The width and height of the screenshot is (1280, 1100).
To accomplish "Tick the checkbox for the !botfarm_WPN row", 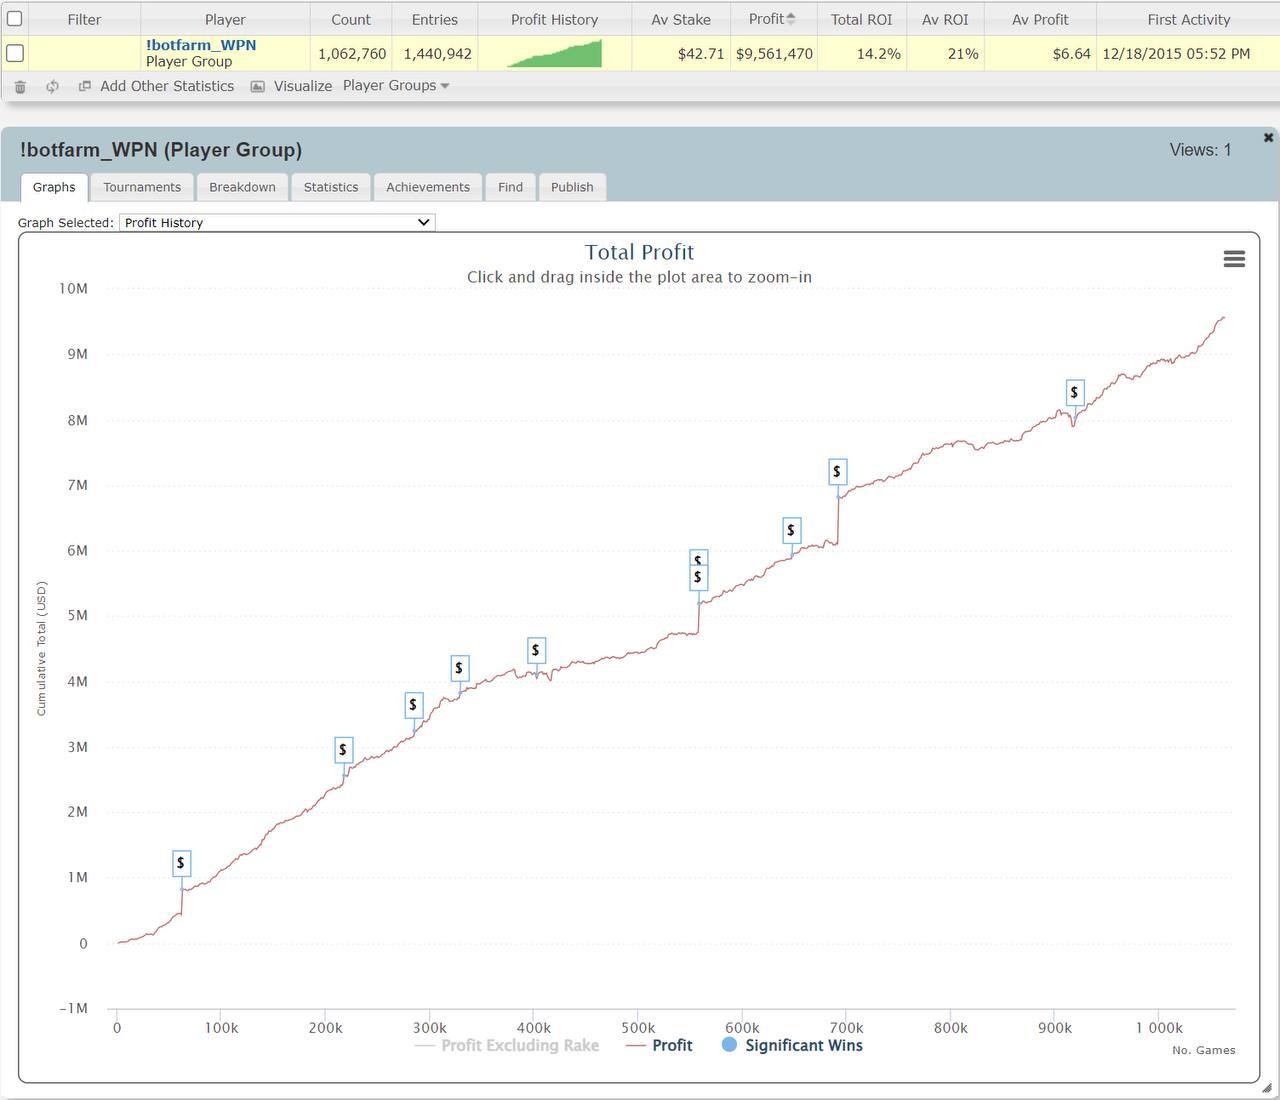I will [15, 53].
